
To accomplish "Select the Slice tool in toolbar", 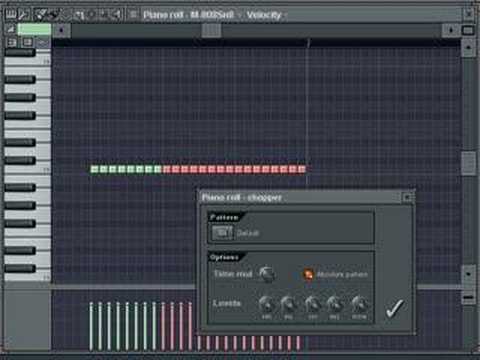I will coord(79,14).
